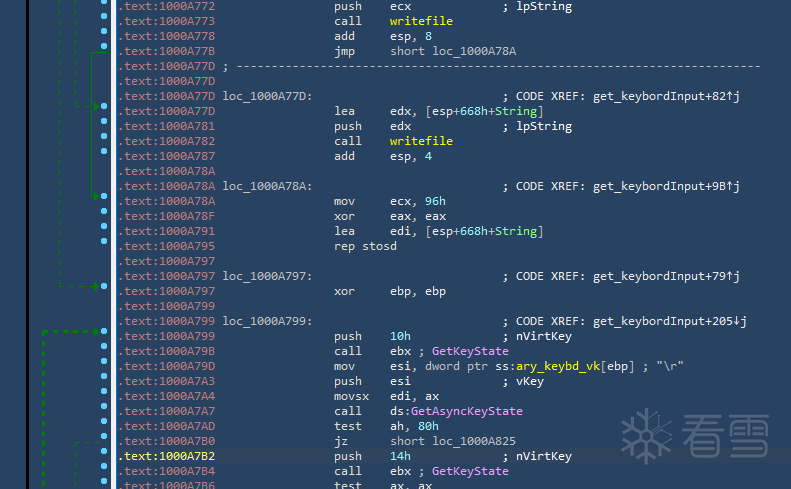The height and width of the screenshot is (489, 791).
Task: Click address .text:1000A7B2 on highlighted line
Action: coord(167,456)
